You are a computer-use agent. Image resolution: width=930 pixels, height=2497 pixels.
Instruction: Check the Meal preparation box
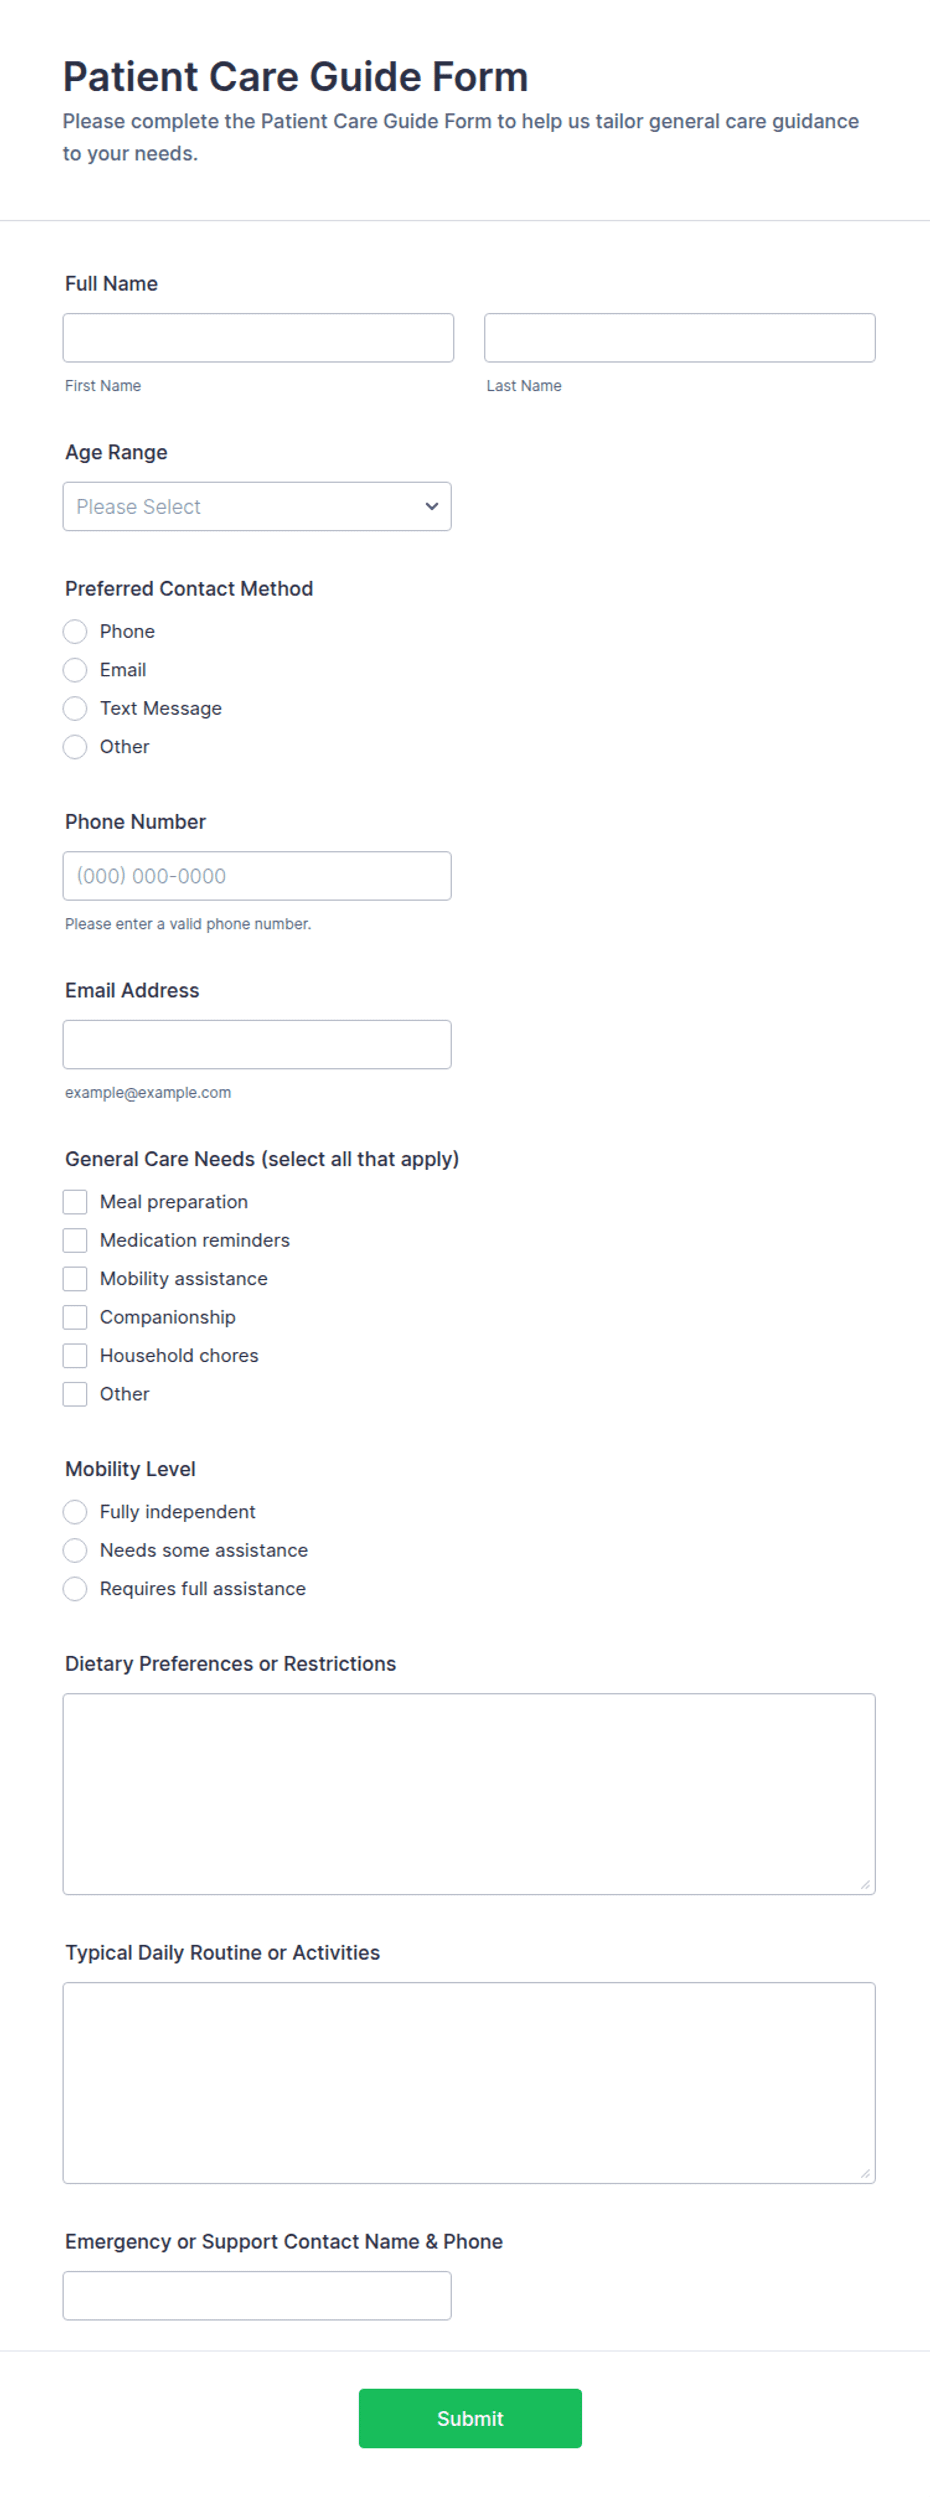click(x=75, y=1201)
